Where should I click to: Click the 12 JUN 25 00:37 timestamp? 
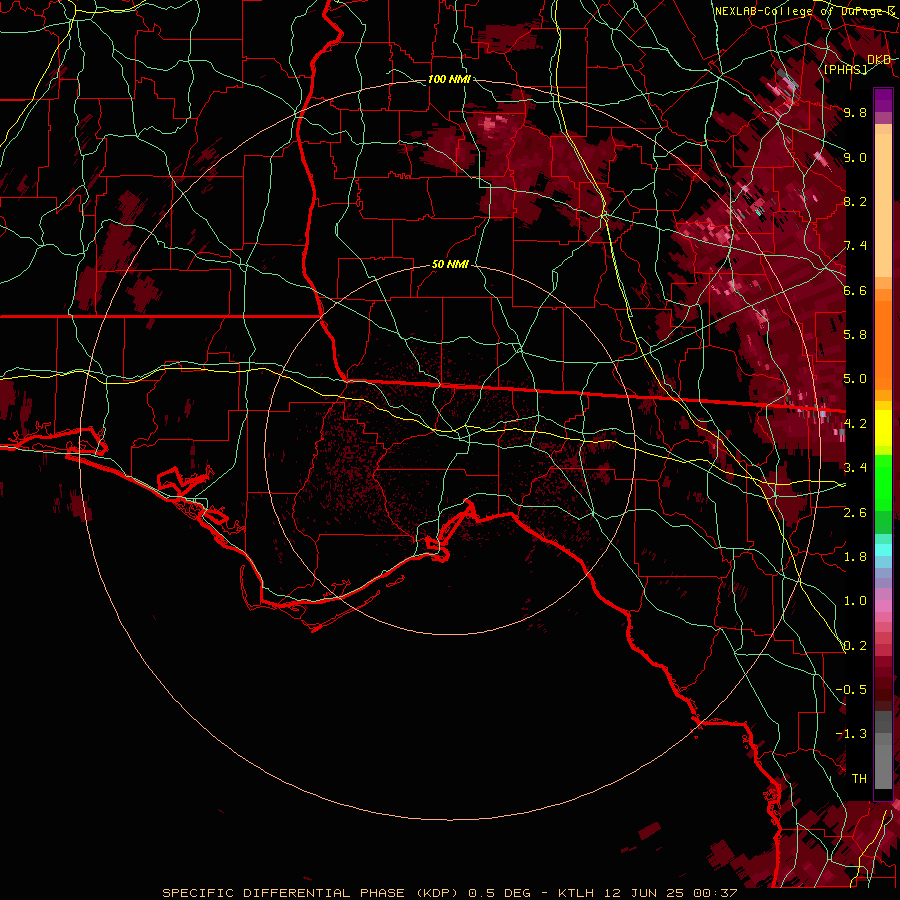pos(670,893)
